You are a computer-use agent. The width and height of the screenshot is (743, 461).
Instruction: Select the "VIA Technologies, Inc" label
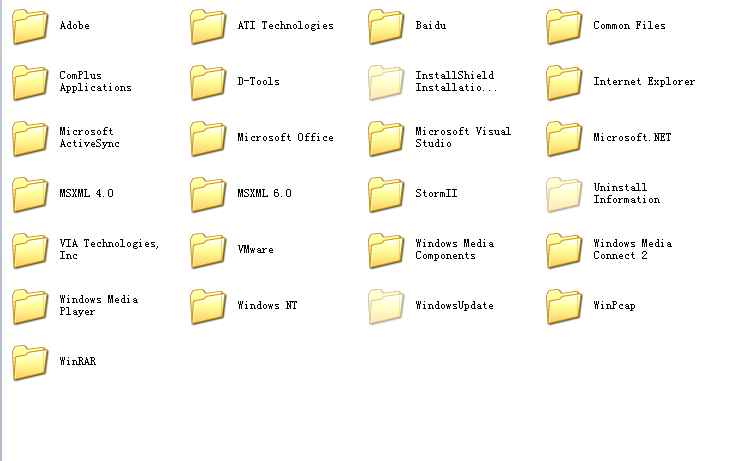pyautogui.click(x=109, y=249)
